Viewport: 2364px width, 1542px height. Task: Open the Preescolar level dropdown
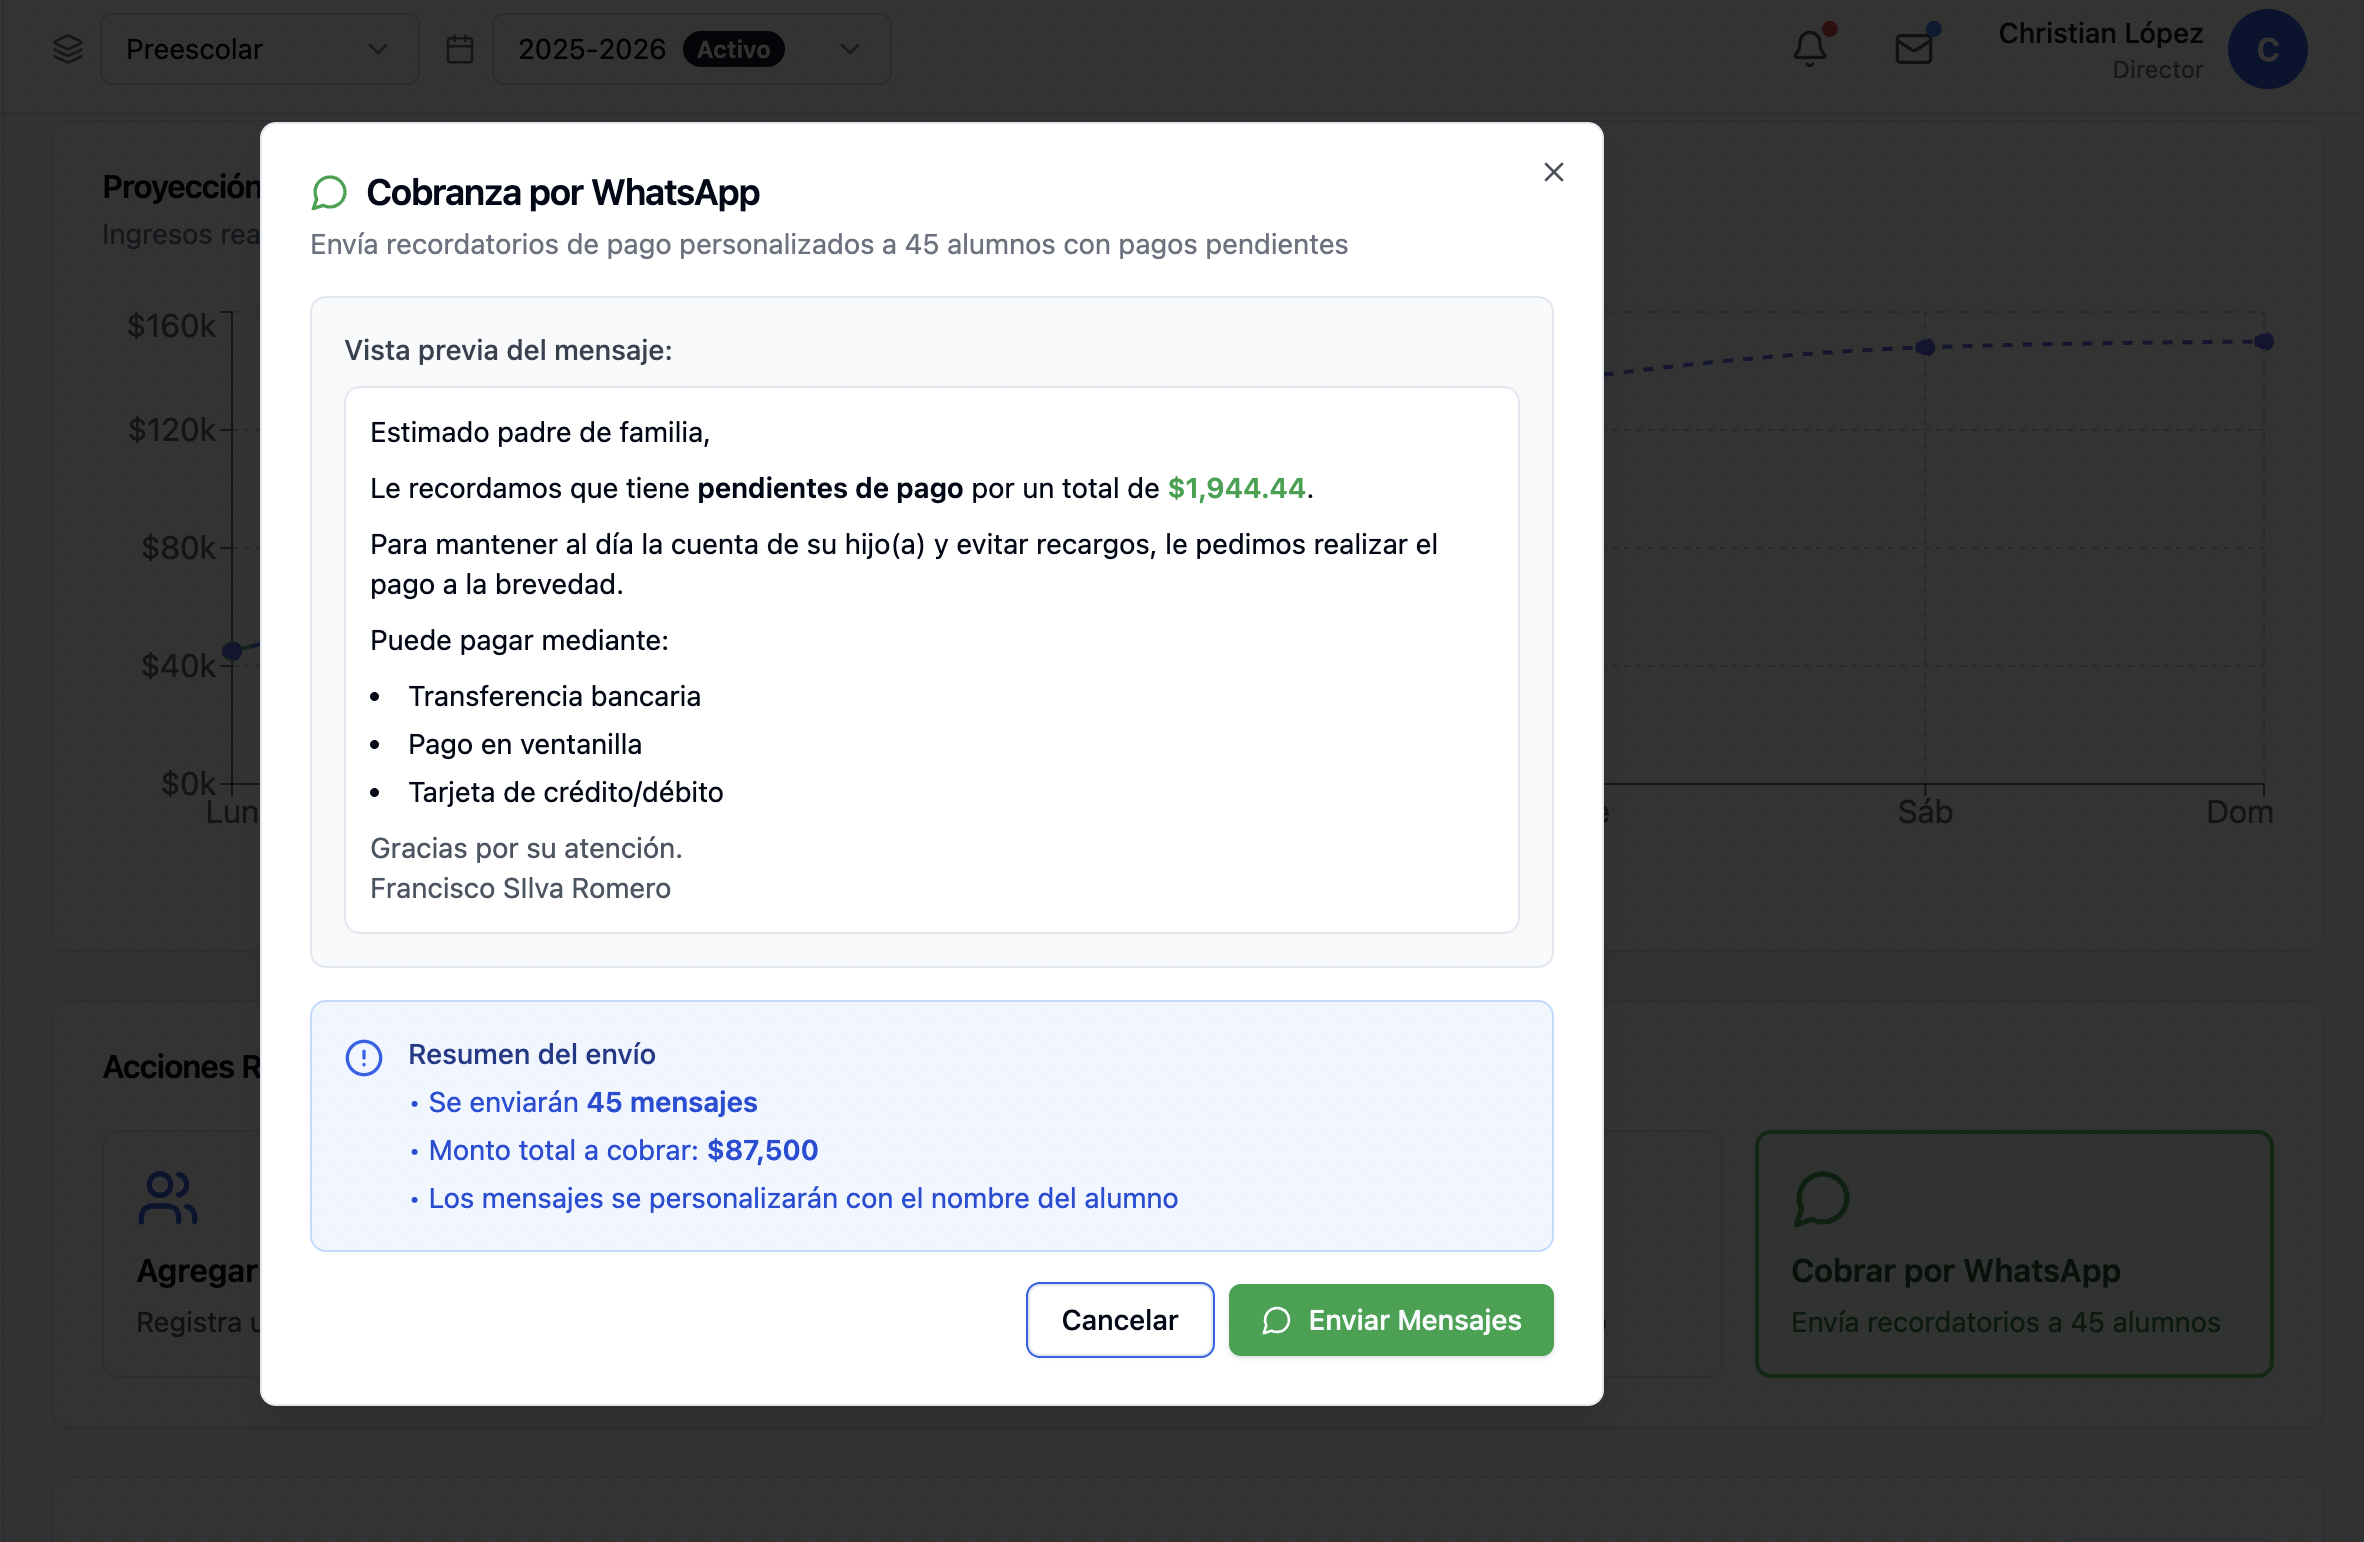pyautogui.click(x=259, y=49)
